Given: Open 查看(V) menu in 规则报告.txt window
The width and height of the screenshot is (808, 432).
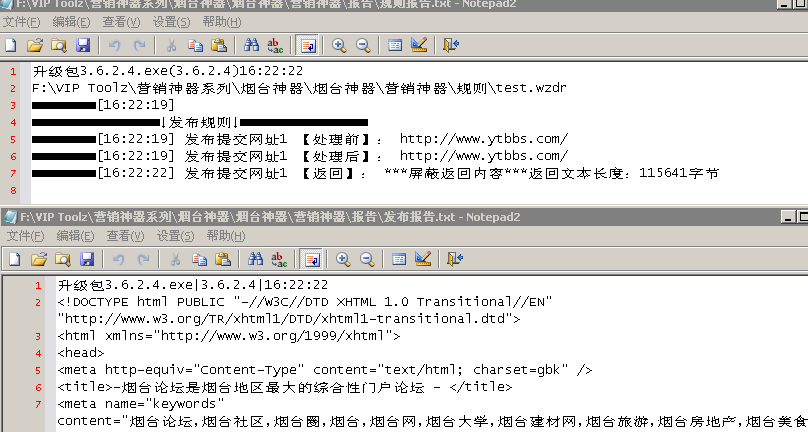Looking at the screenshot, I should 121,21.
